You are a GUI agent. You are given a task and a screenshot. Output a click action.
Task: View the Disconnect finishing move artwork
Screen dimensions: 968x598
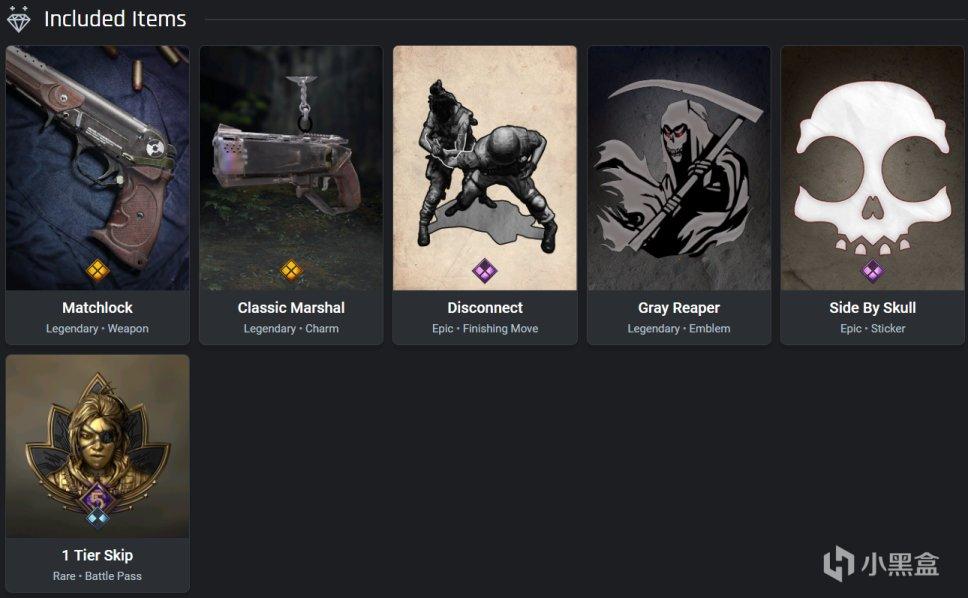pos(485,168)
